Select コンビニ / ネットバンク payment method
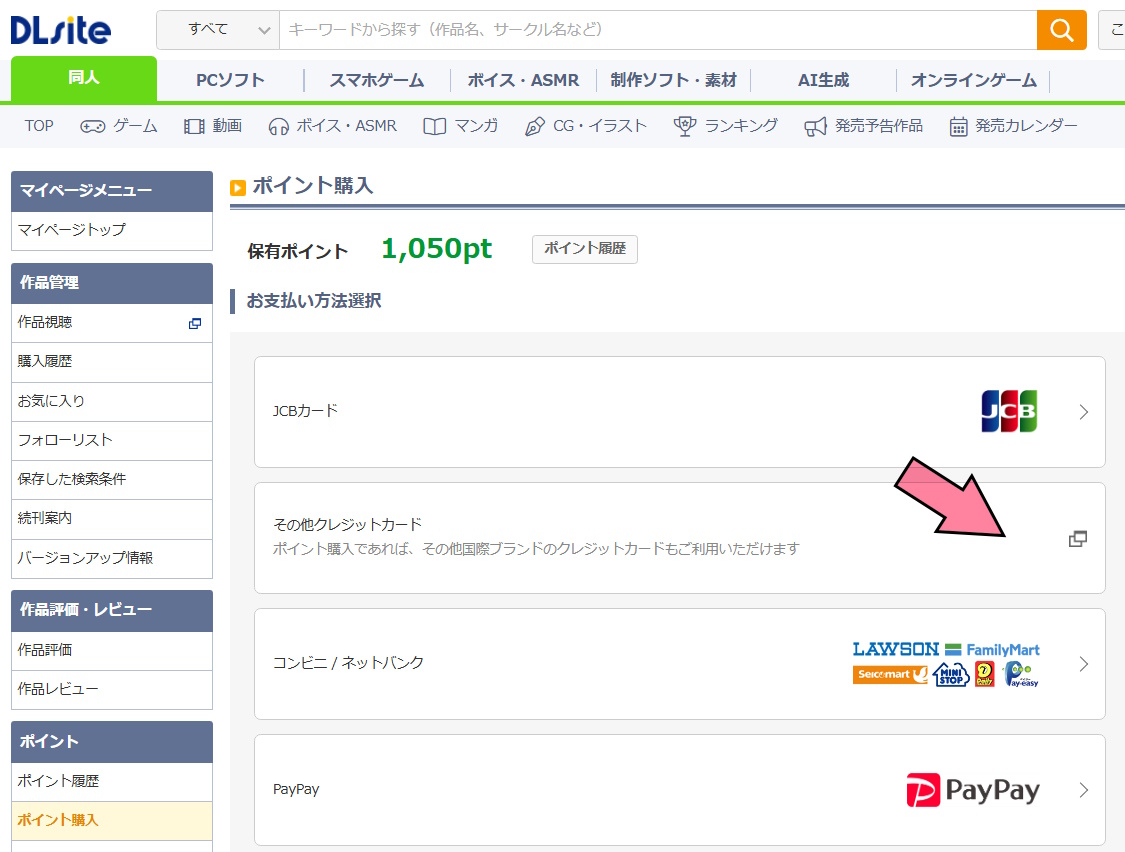The image size is (1125, 852). [680, 663]
